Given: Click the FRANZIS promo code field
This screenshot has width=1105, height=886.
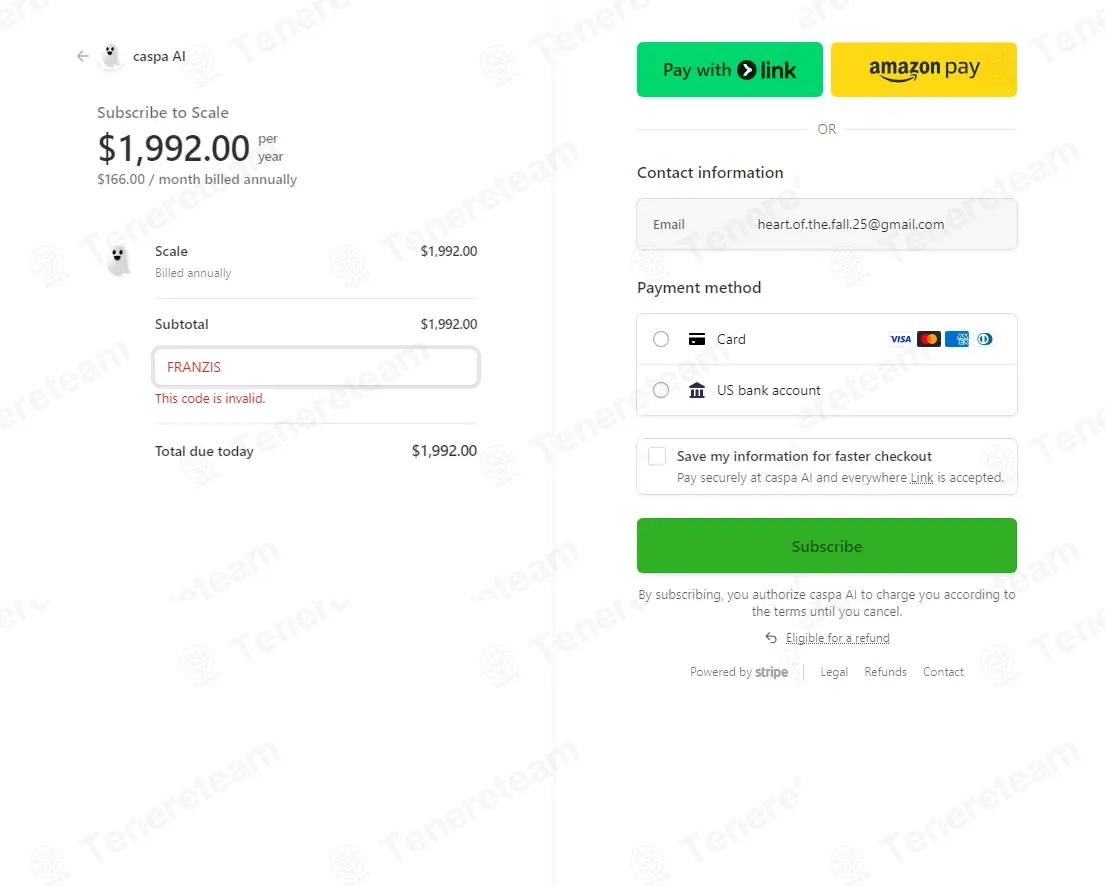Looking at the screenshot, I should pyautogui.click(x=316, y=368).
